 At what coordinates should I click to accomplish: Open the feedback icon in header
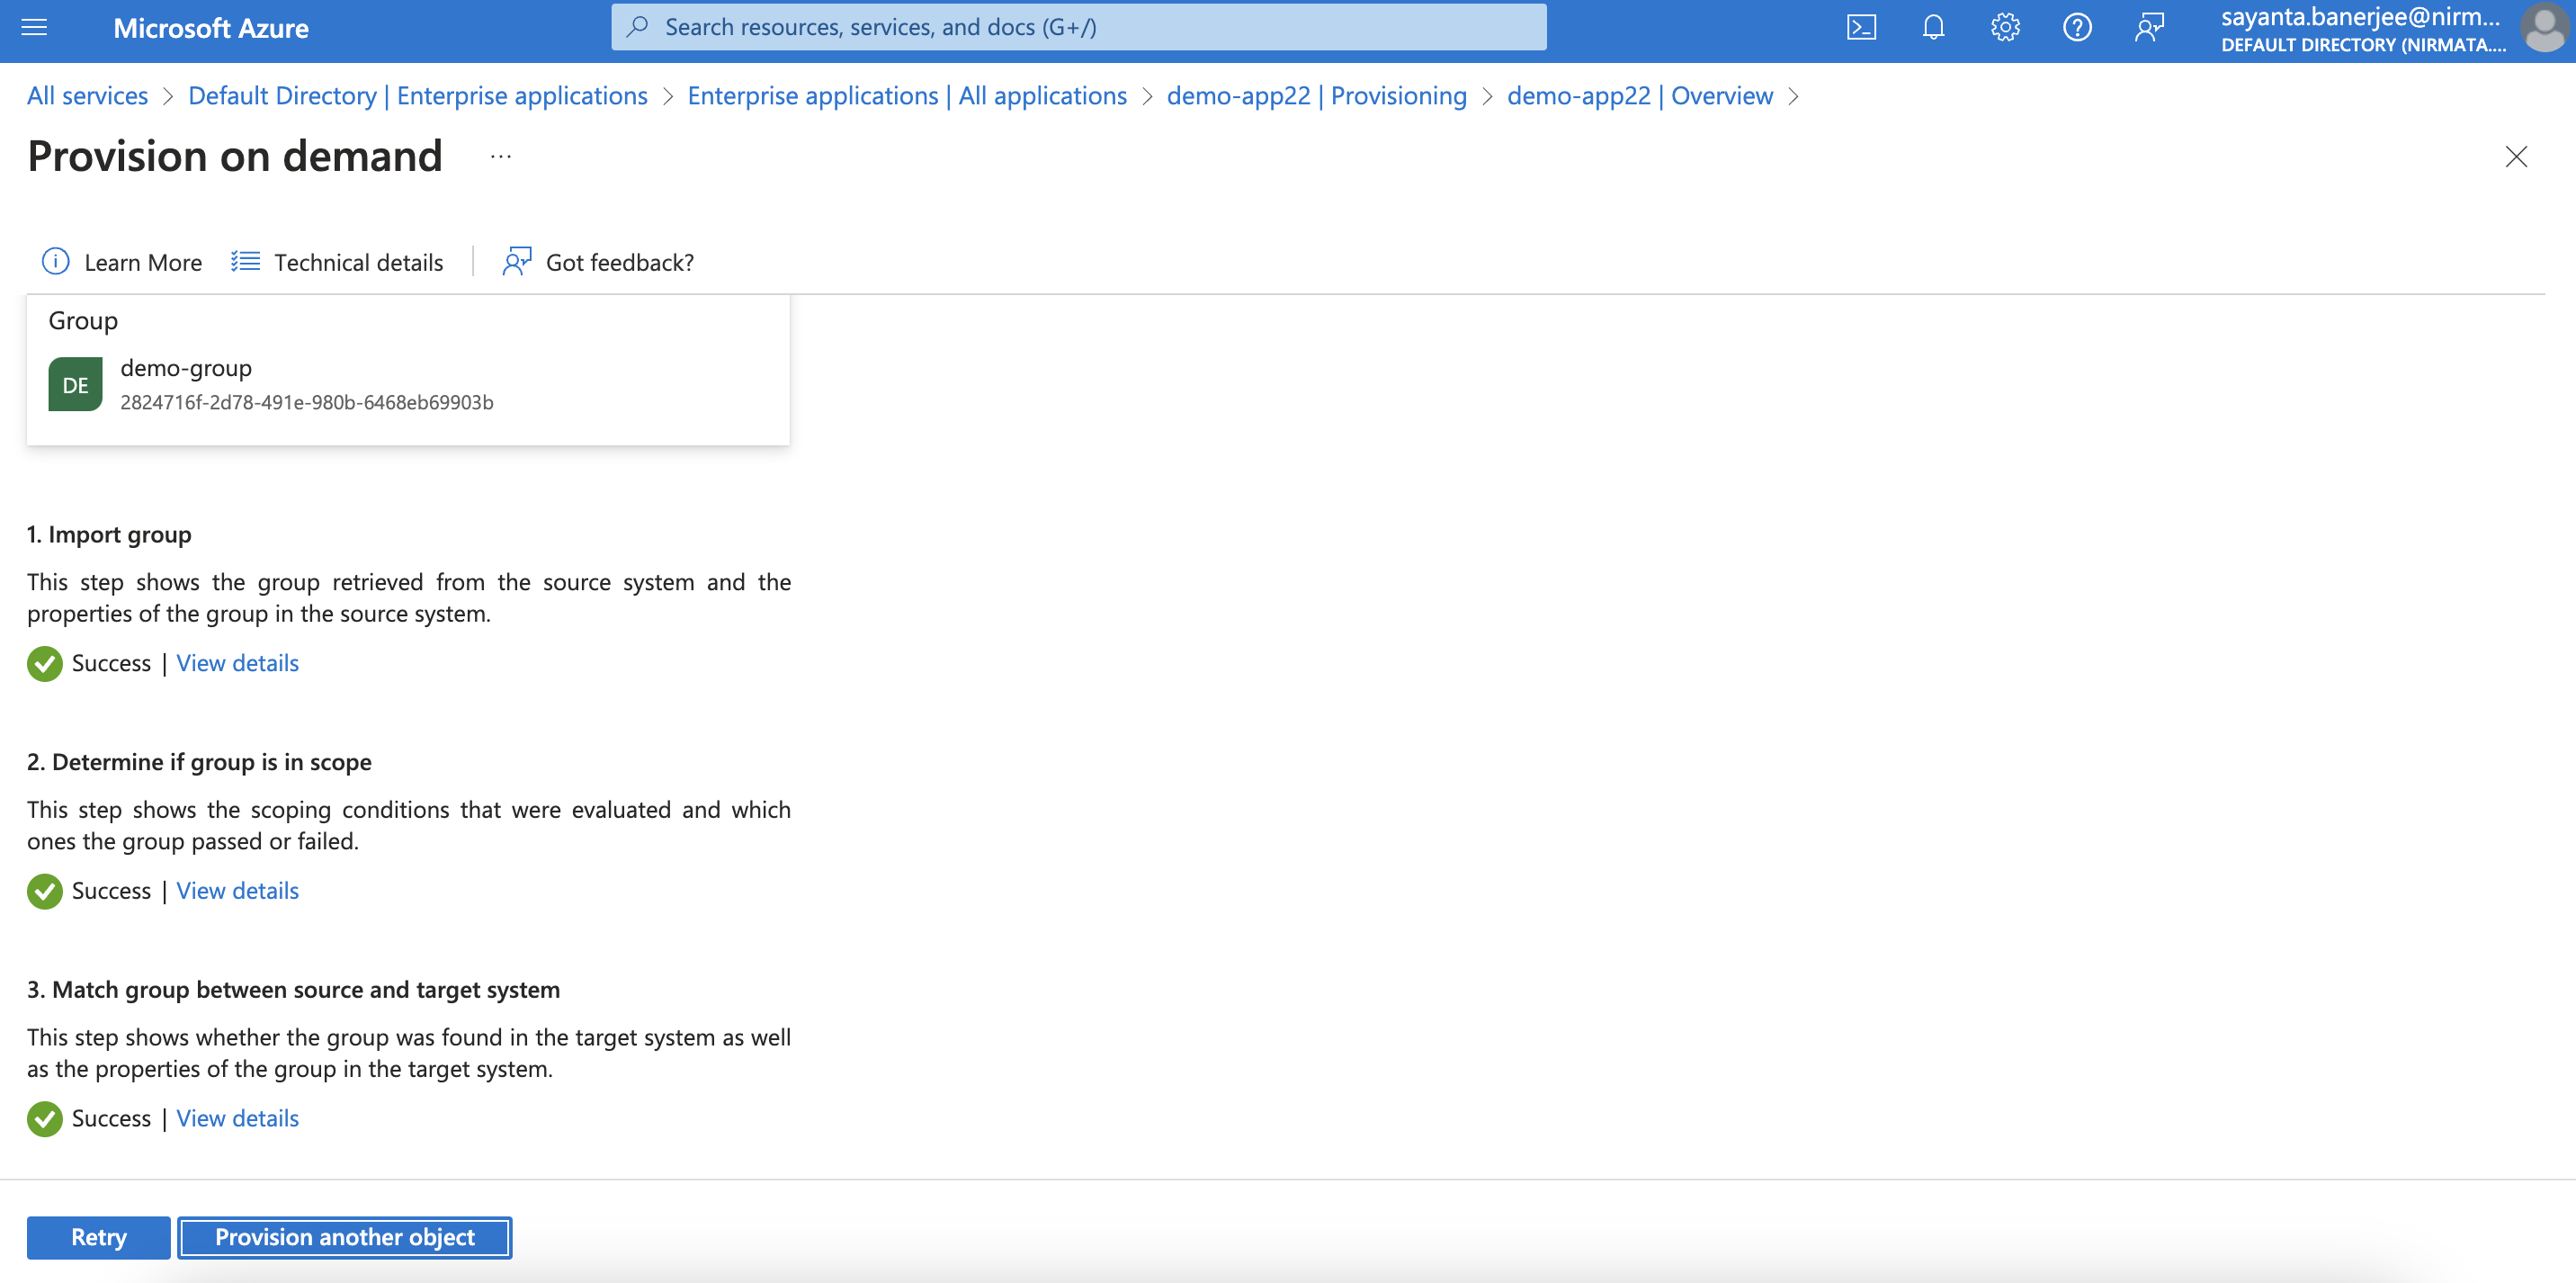point(2149,27)
